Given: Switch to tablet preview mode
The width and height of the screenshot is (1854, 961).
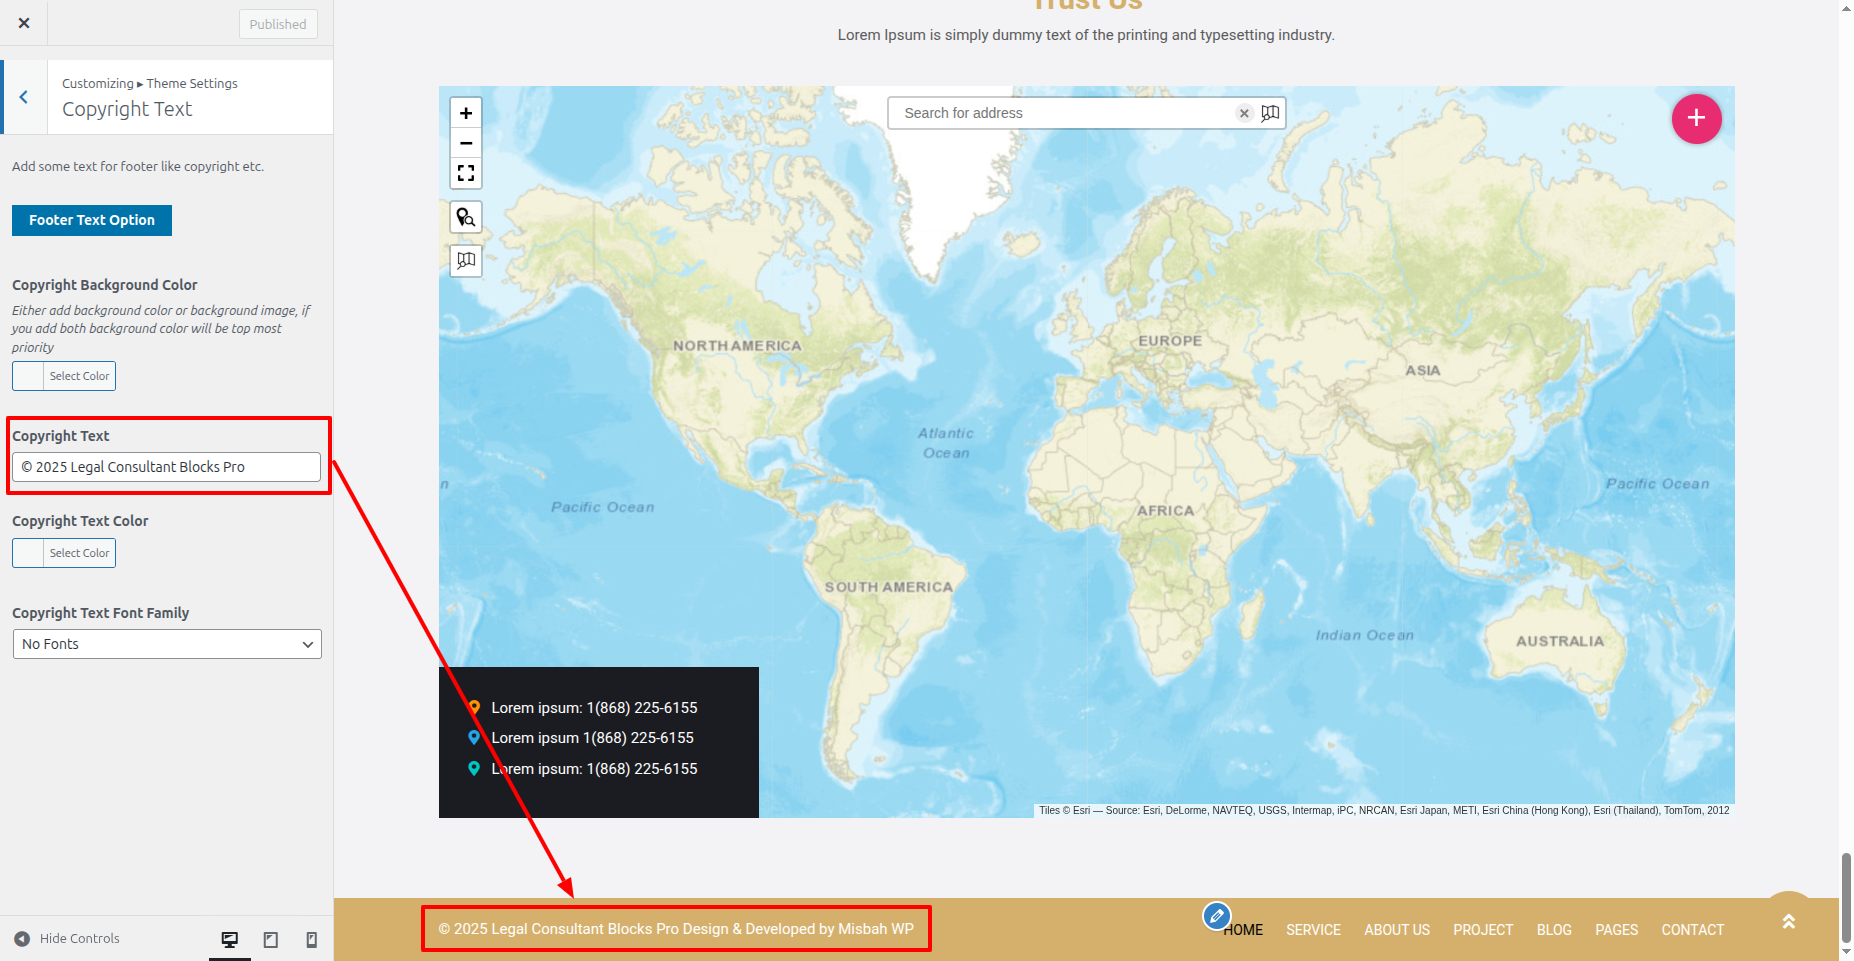Looking at the screenshot, I should click(271, 939).
